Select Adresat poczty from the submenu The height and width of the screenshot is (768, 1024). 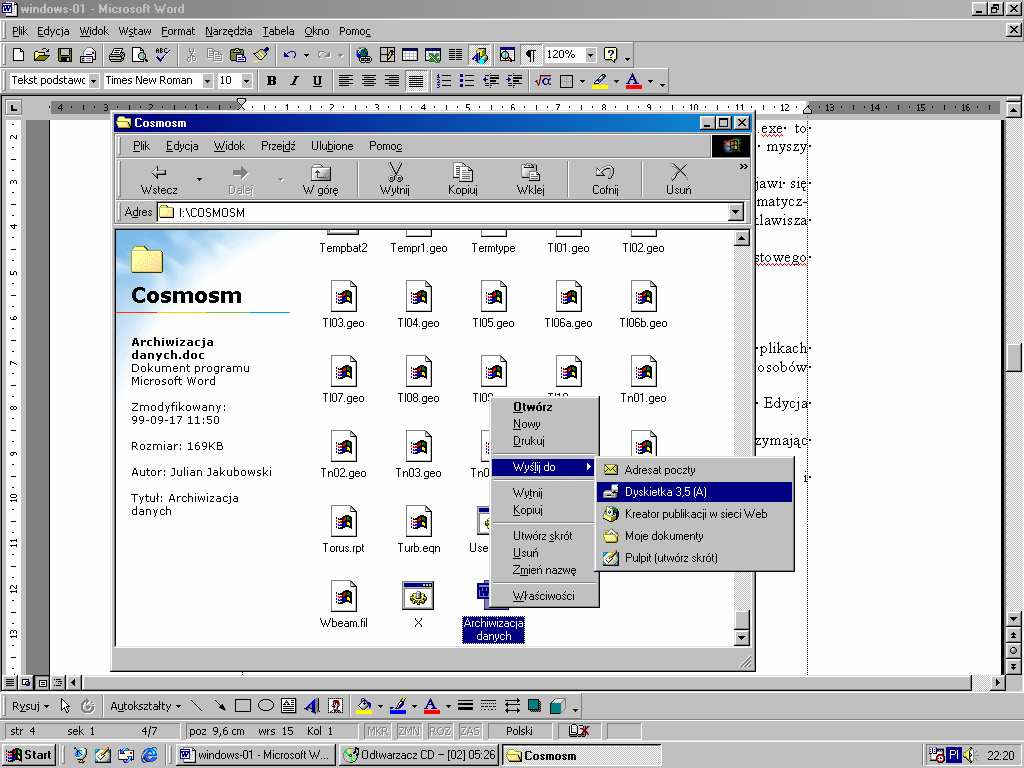click(694, 470)
